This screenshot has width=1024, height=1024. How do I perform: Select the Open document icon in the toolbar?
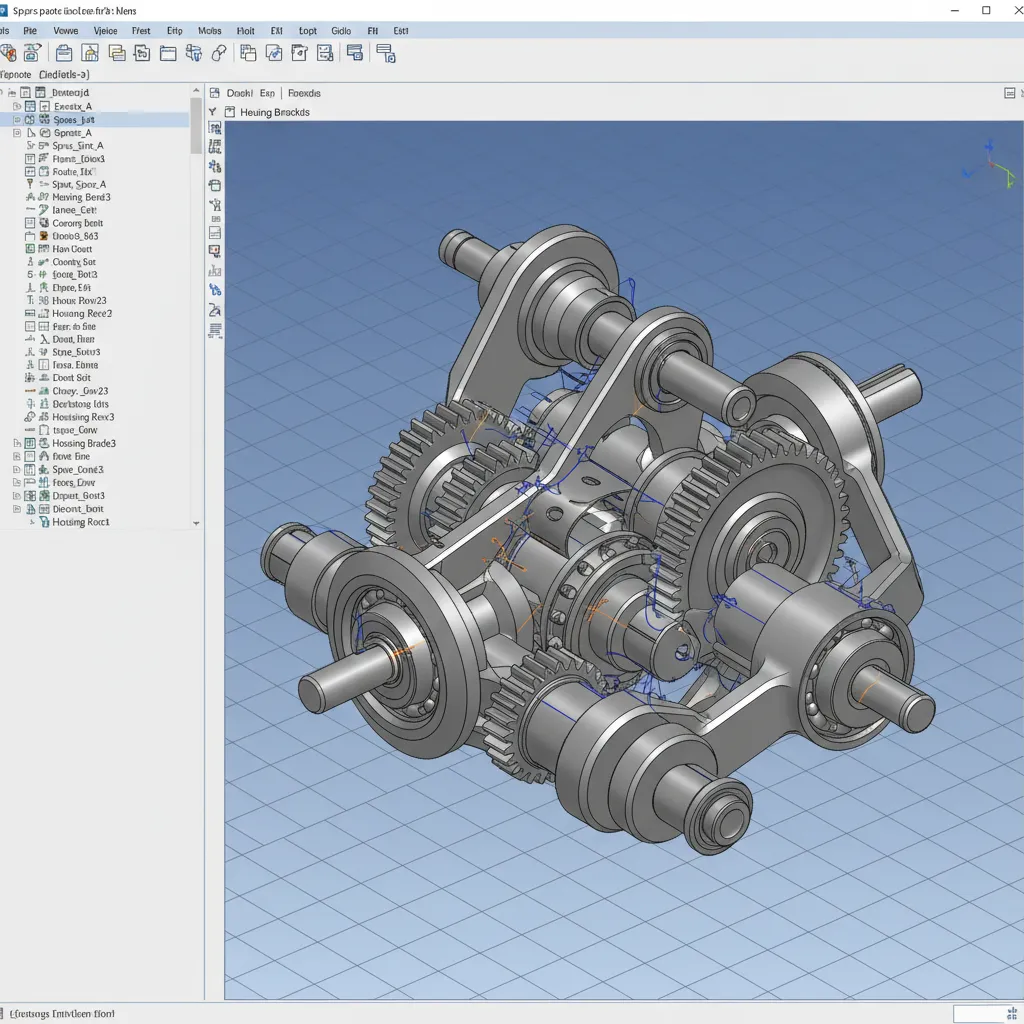(x=62, y=53)
